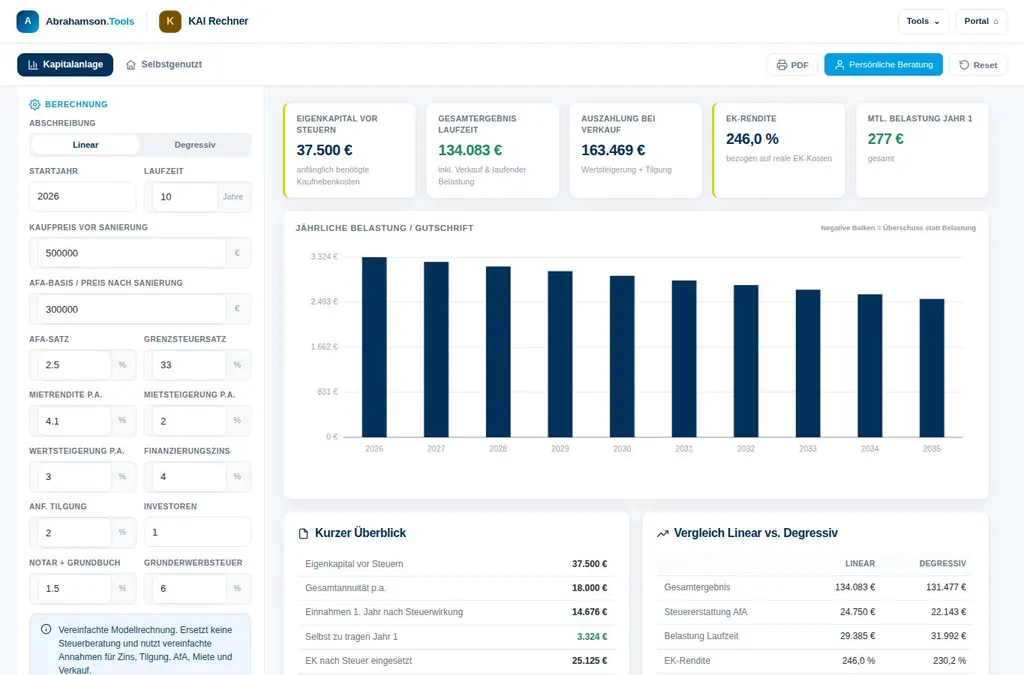Image resolution: width=1024 pixels, height=675 pixels.
Task: Click the Persönliche Beratung button
Action: (883, 65)
